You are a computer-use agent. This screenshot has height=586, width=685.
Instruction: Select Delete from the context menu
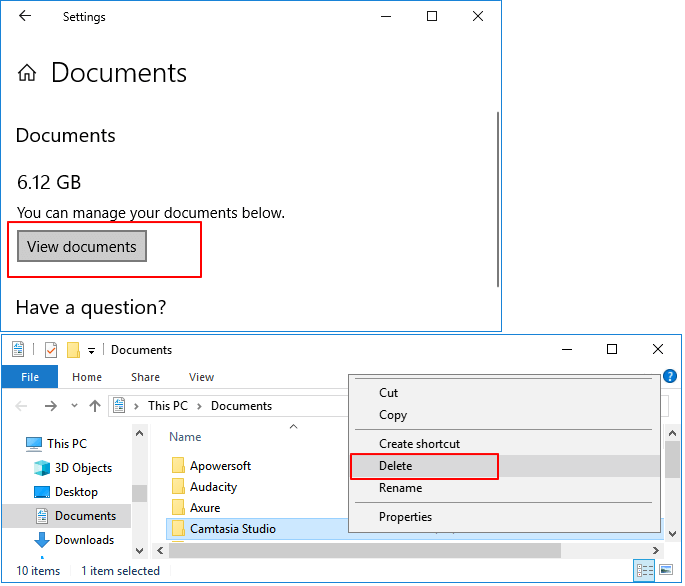pos(395,466)
